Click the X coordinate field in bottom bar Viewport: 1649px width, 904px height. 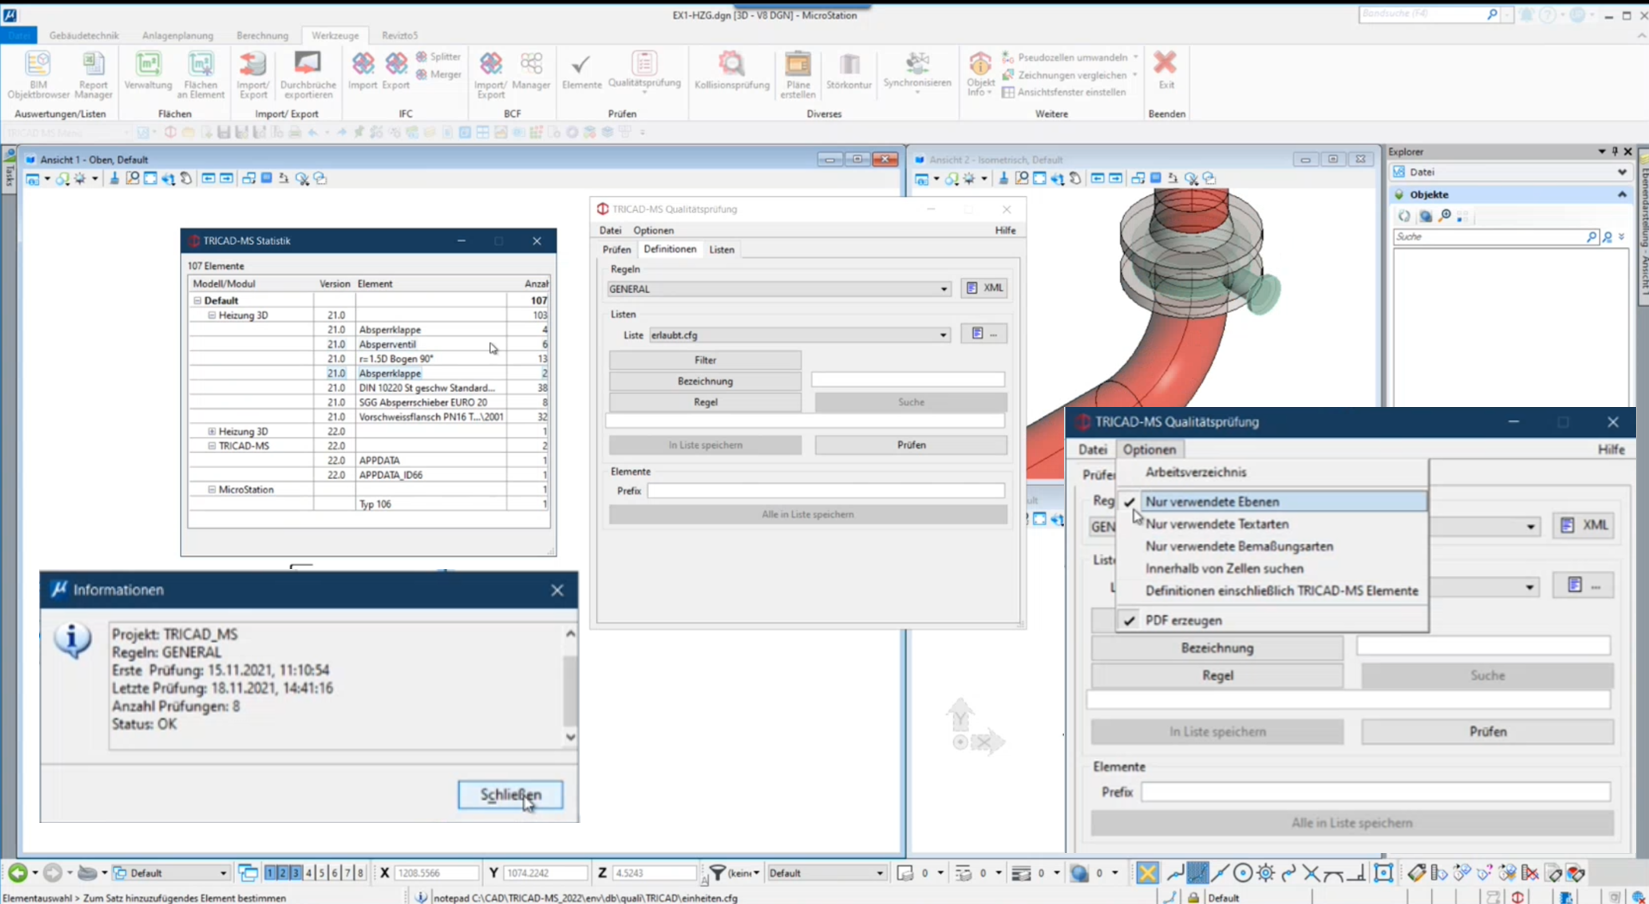click(436, 873)
